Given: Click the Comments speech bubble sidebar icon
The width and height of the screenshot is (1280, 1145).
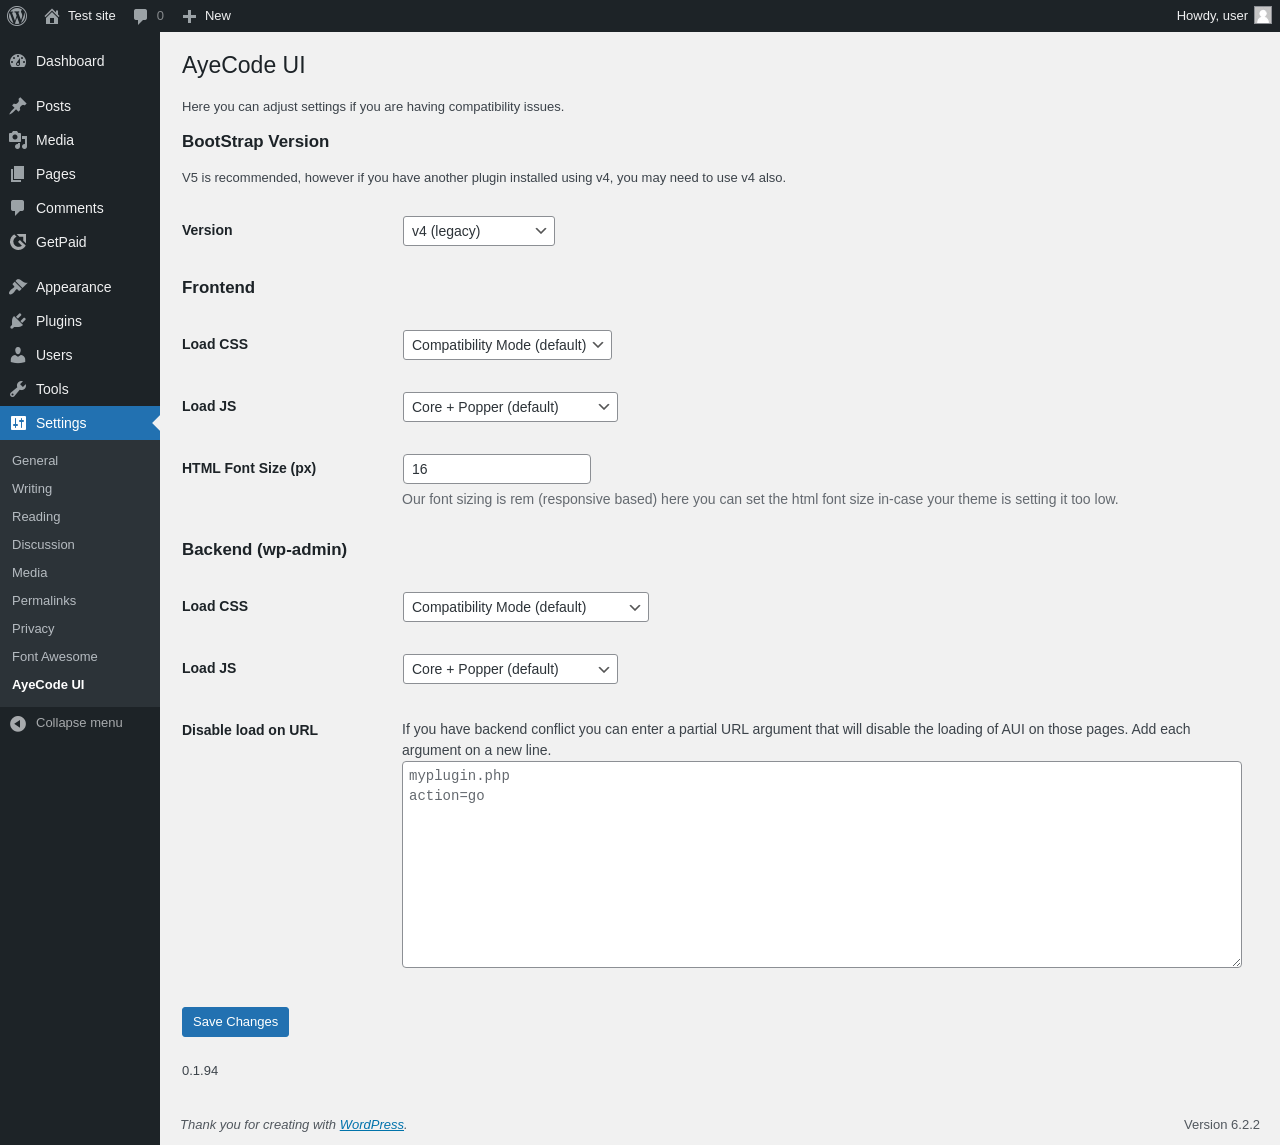Looking at the screenshot, I should (18, 208).
